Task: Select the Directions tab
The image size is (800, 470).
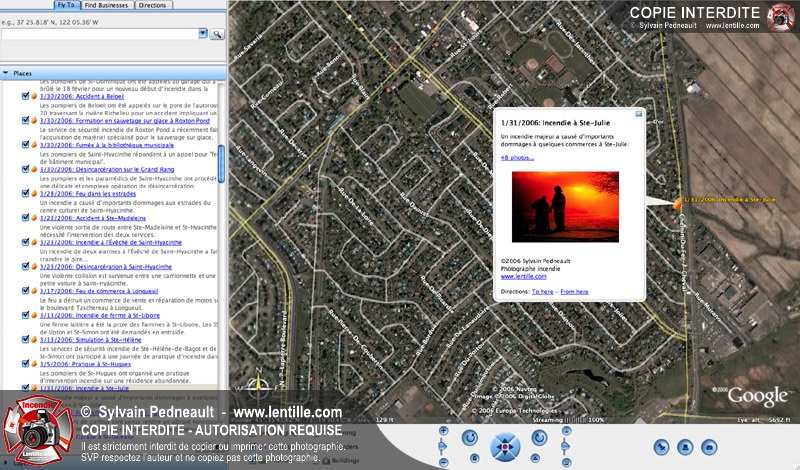Action: 153,5
